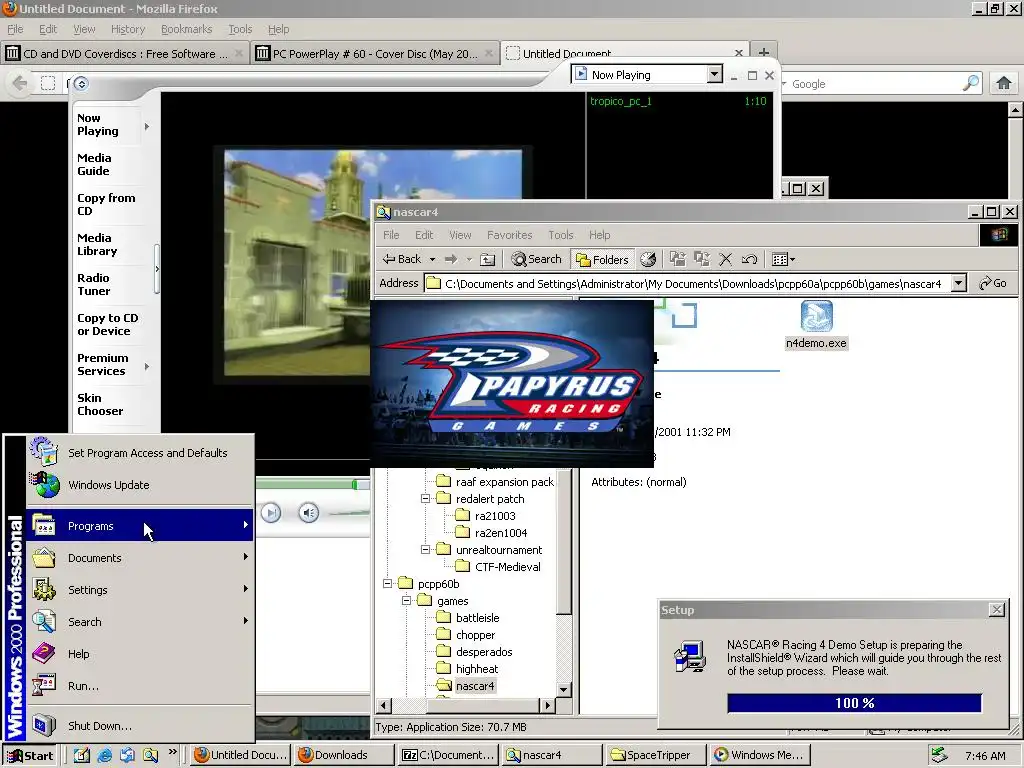Click the 100 % Setup progress bar

click(854, 703)
